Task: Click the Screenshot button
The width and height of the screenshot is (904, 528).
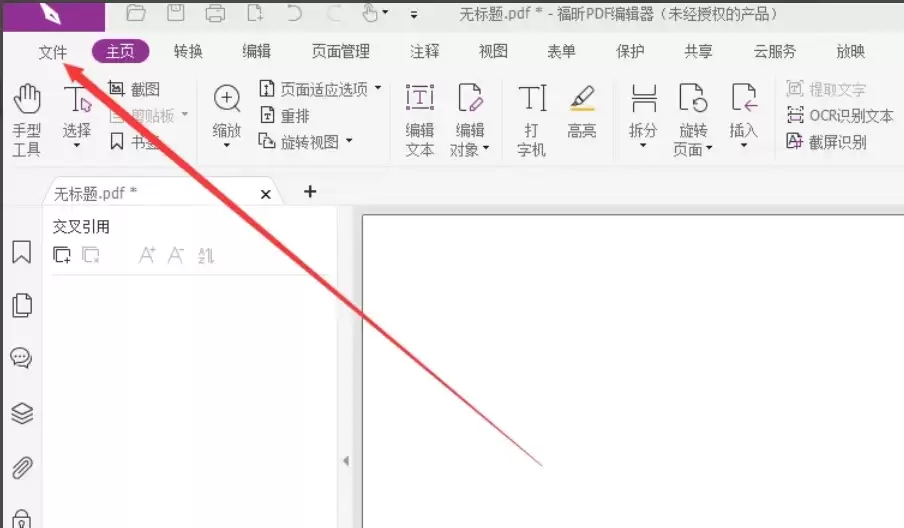Action: [134, 89]
